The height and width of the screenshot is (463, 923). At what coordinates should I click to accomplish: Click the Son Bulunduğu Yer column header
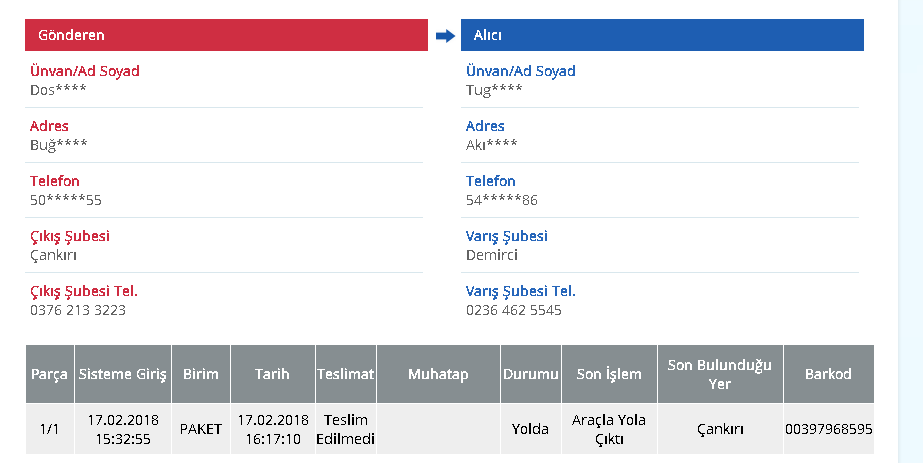(720, 374)
